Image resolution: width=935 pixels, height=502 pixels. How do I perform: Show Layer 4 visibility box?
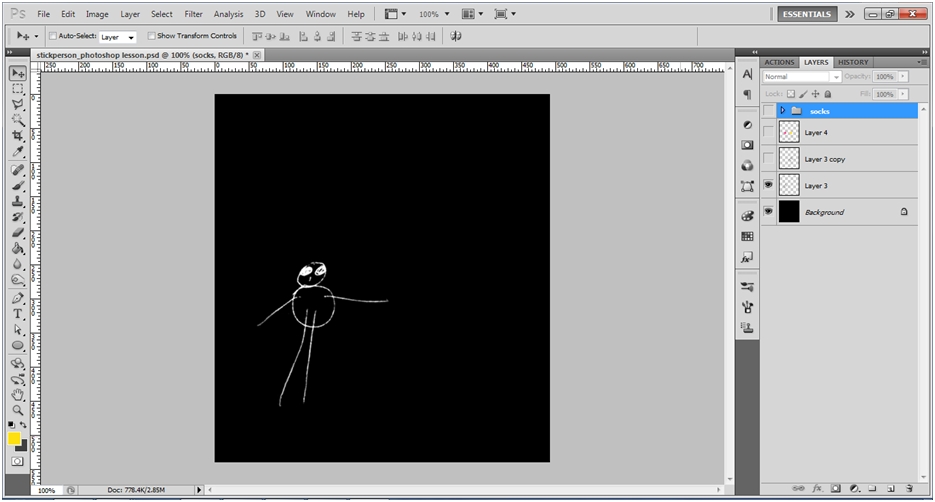tap(769, 132)
